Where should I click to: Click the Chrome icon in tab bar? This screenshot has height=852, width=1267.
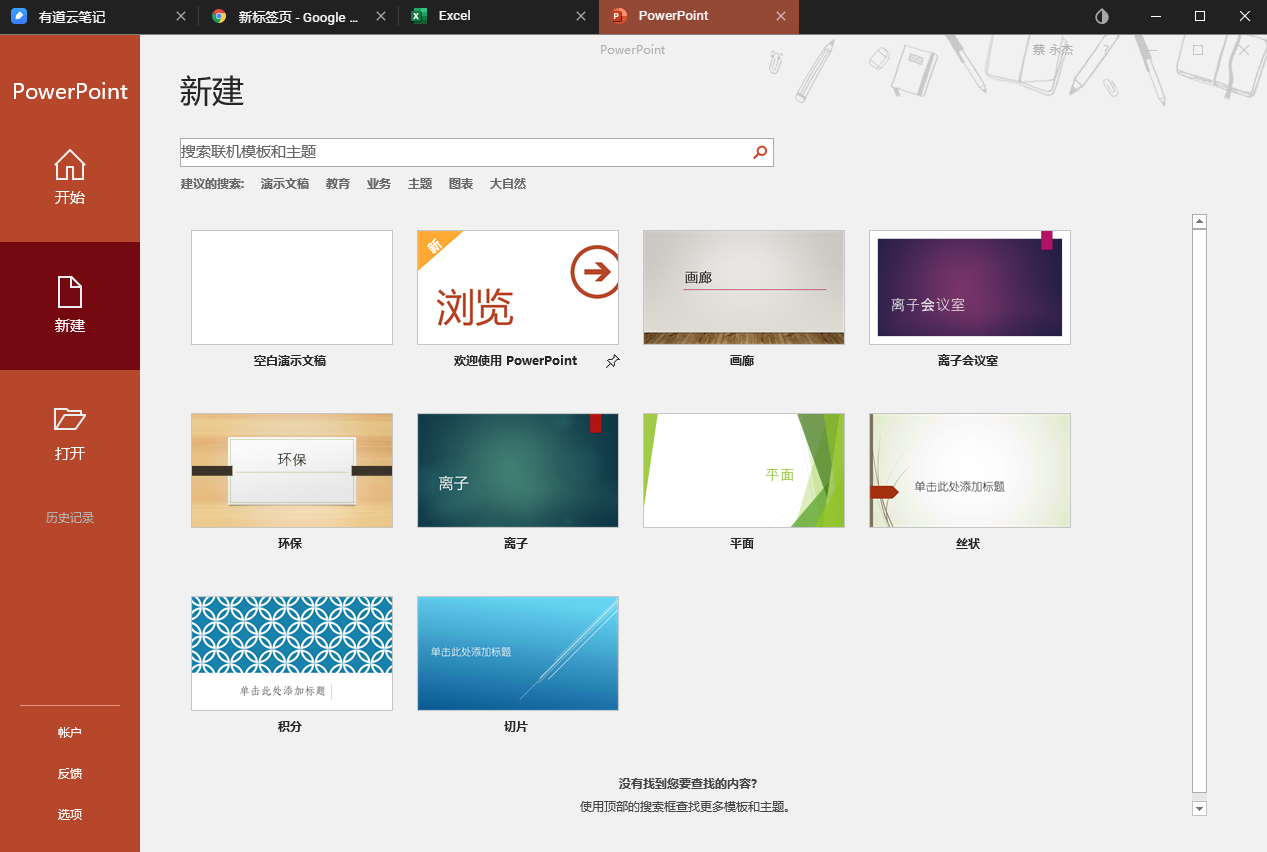[x=219, y=16]
